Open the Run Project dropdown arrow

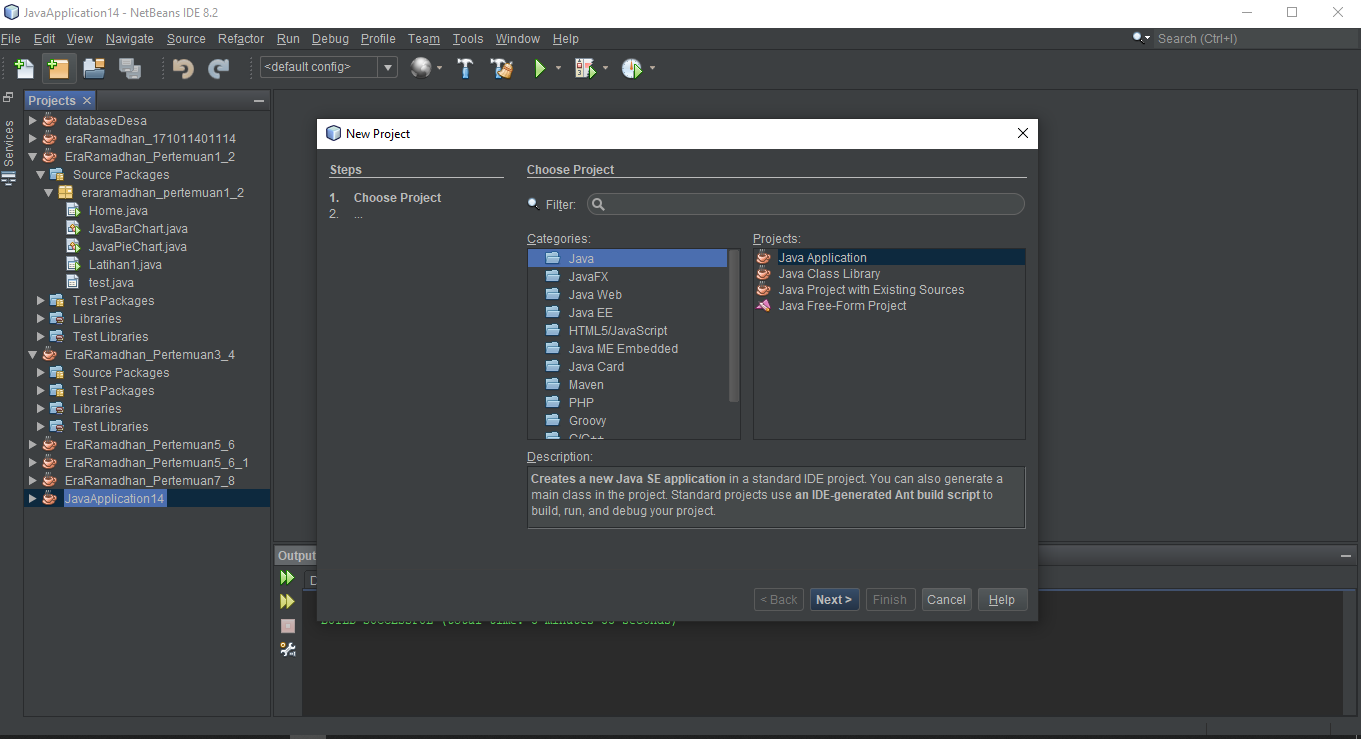coord(558,68)
